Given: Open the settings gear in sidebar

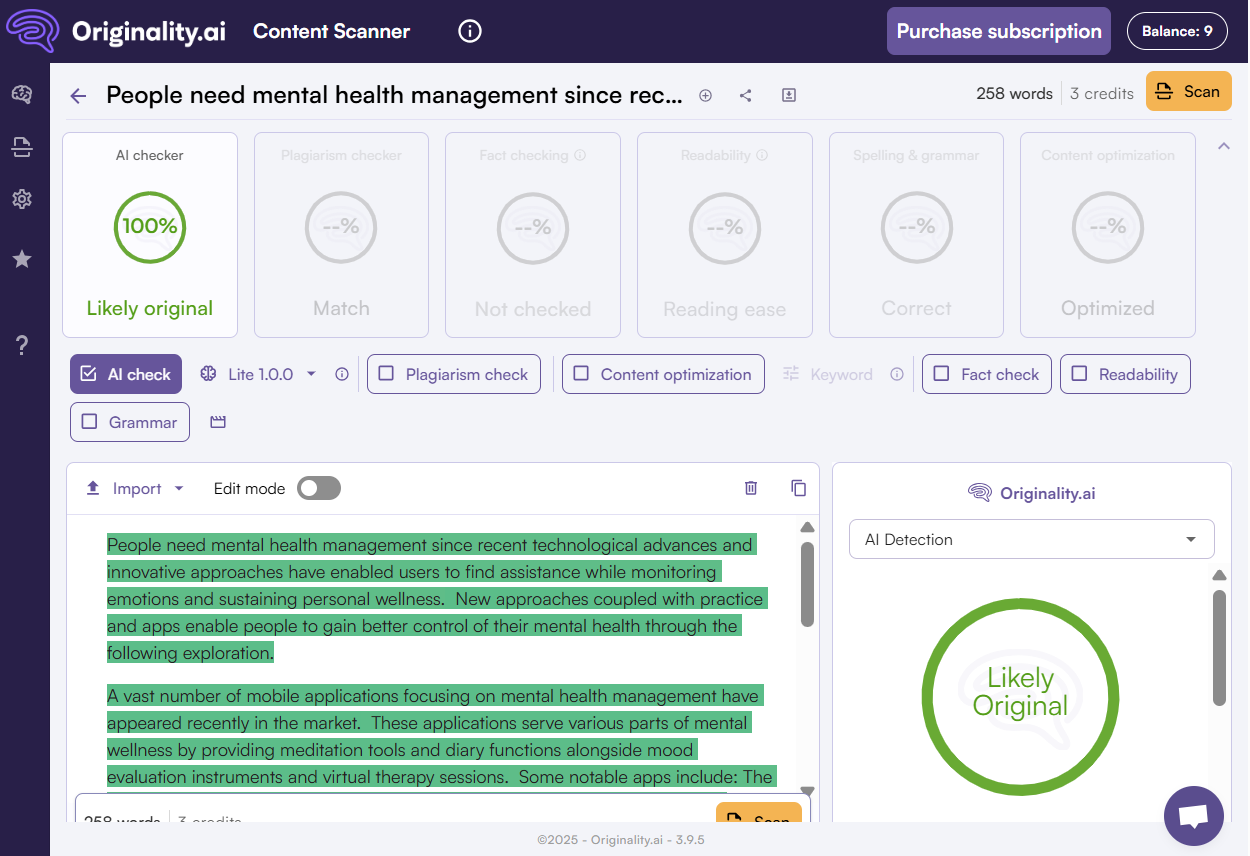Looking at the screenshot, I should click(22, 200).
